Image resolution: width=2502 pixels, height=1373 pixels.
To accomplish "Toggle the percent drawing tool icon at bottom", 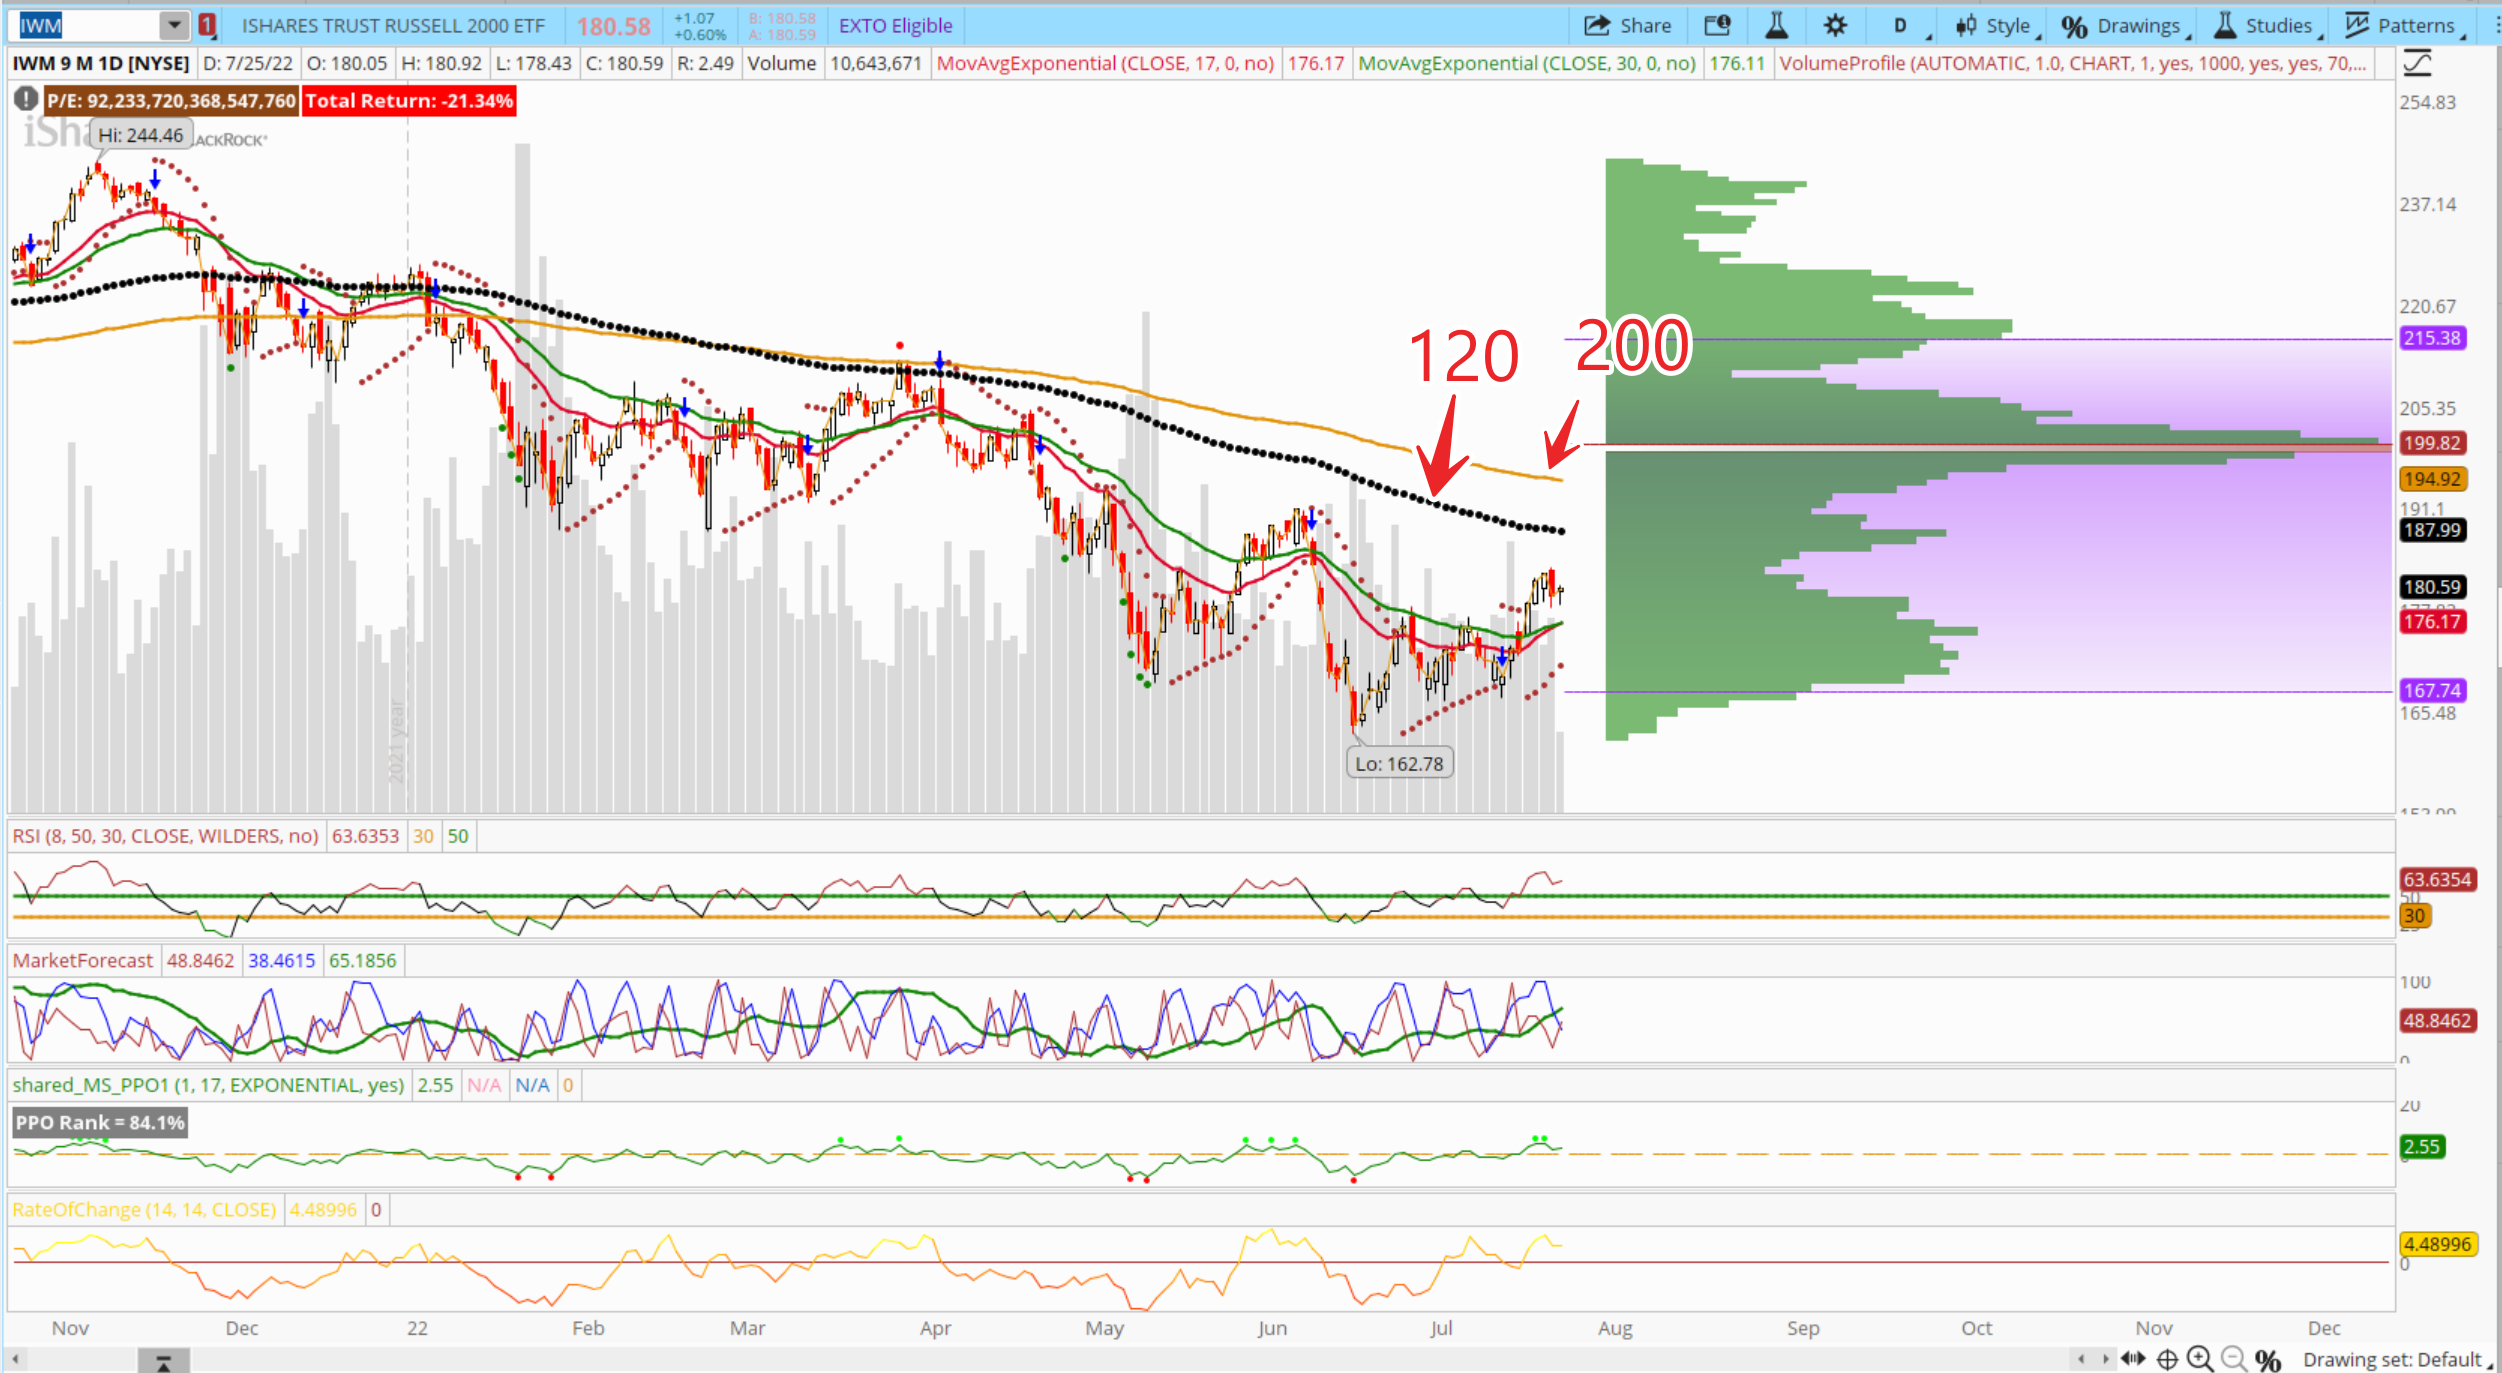I will coord(2268,1359).
